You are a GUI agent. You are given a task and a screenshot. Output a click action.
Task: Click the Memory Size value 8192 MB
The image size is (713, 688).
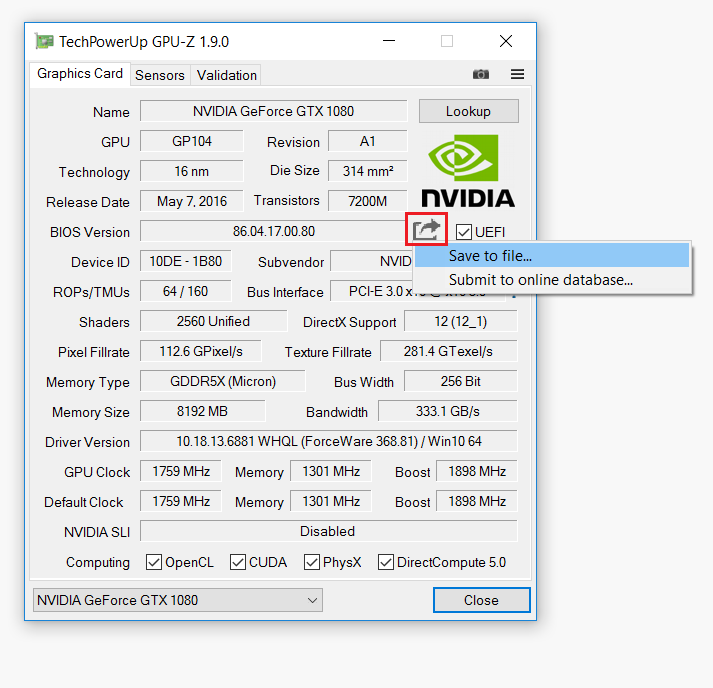[x=202, y=411]
